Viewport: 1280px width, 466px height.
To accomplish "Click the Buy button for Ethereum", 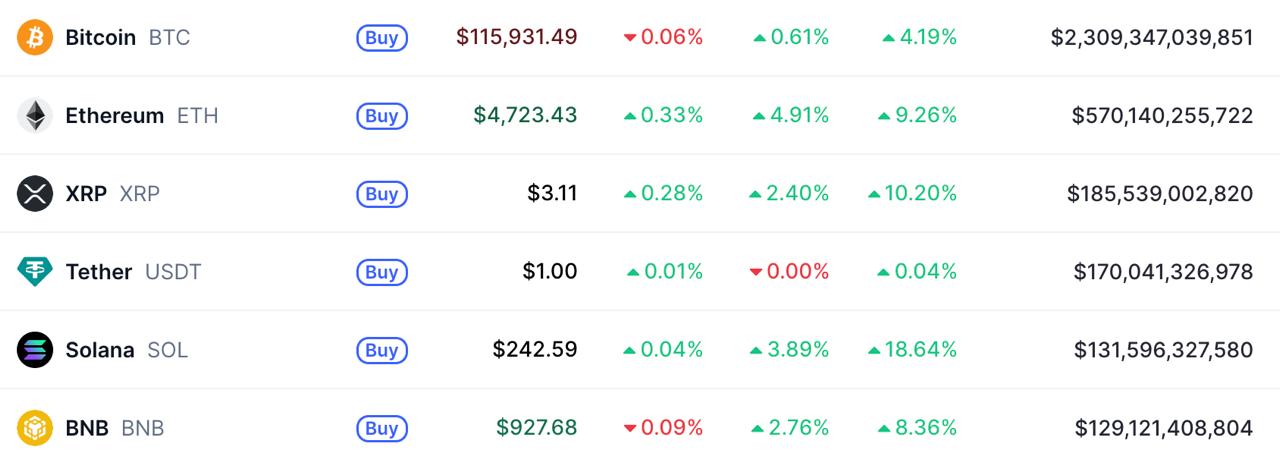I will coord(382,116).
